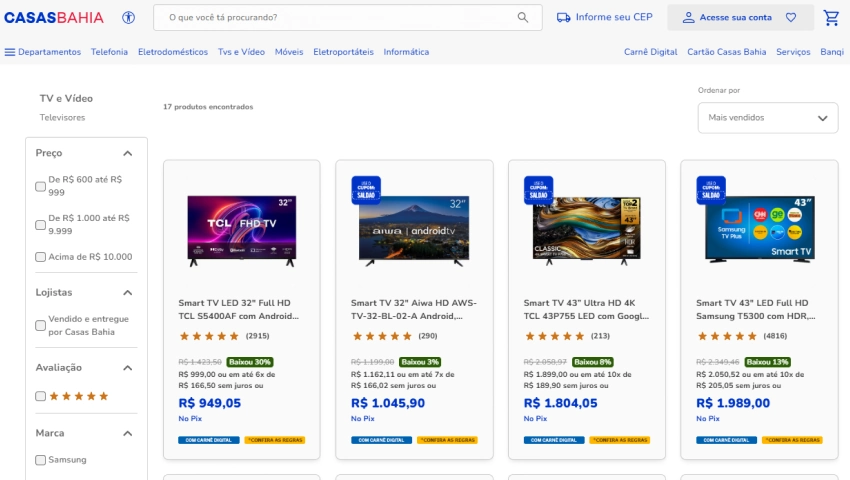Open Smart TV LED 32" Full HD TCL title
Viewport: 850px width, 480px height.
[239, 310]
